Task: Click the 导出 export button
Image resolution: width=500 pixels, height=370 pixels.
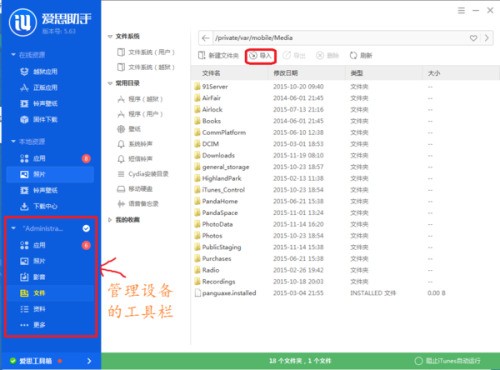Action: [294, 55]
